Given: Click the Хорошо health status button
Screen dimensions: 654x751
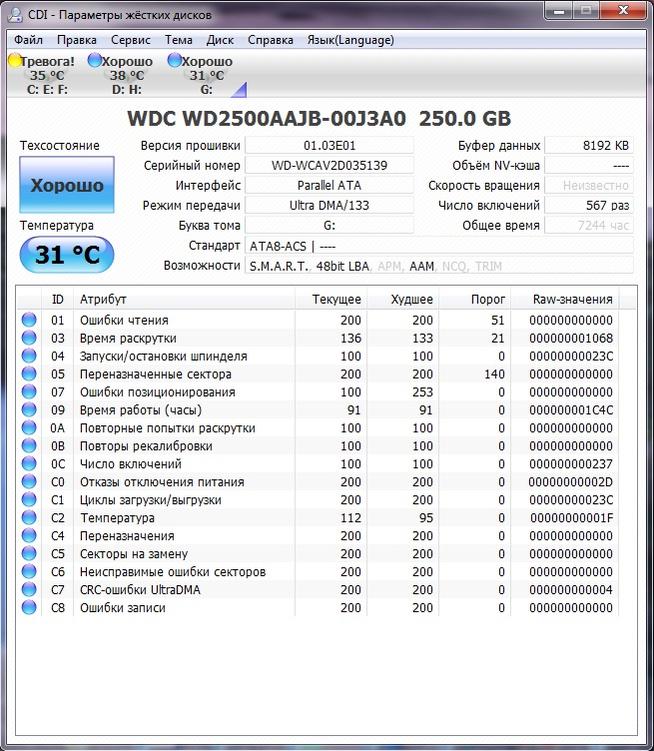Looking at the screenshot, I should tap(67, 185).
